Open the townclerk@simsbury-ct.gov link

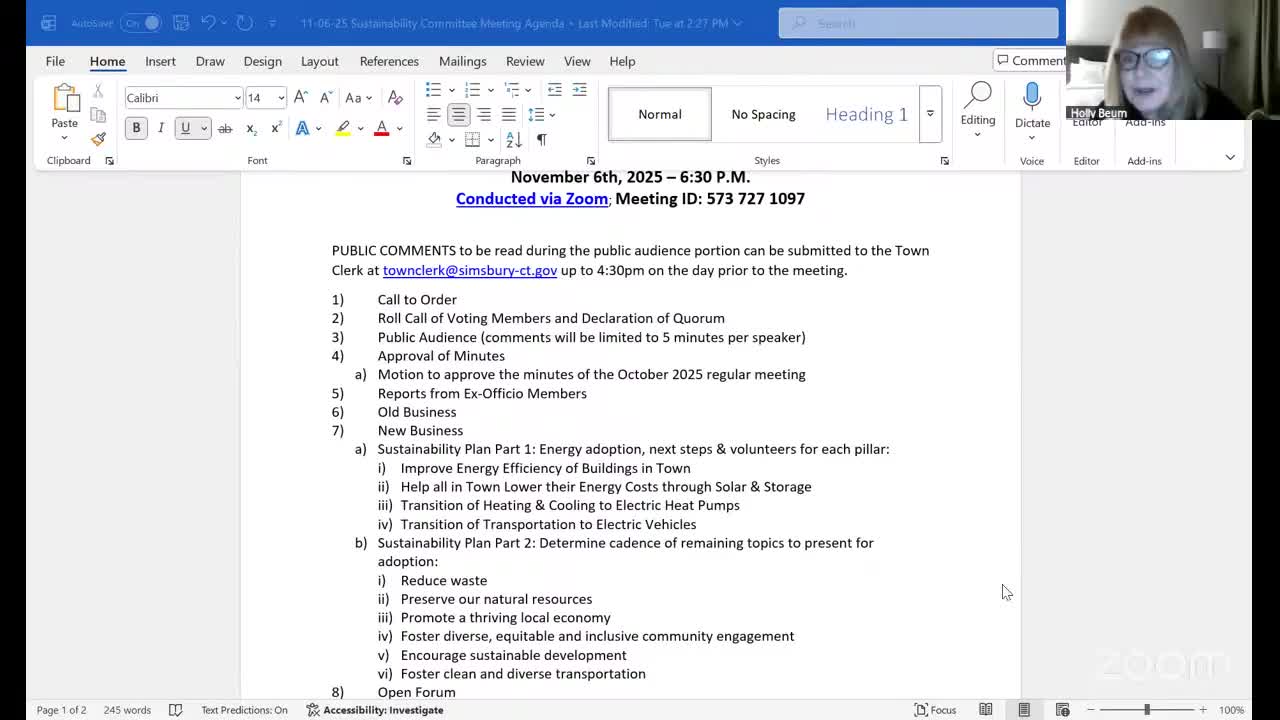469,270
